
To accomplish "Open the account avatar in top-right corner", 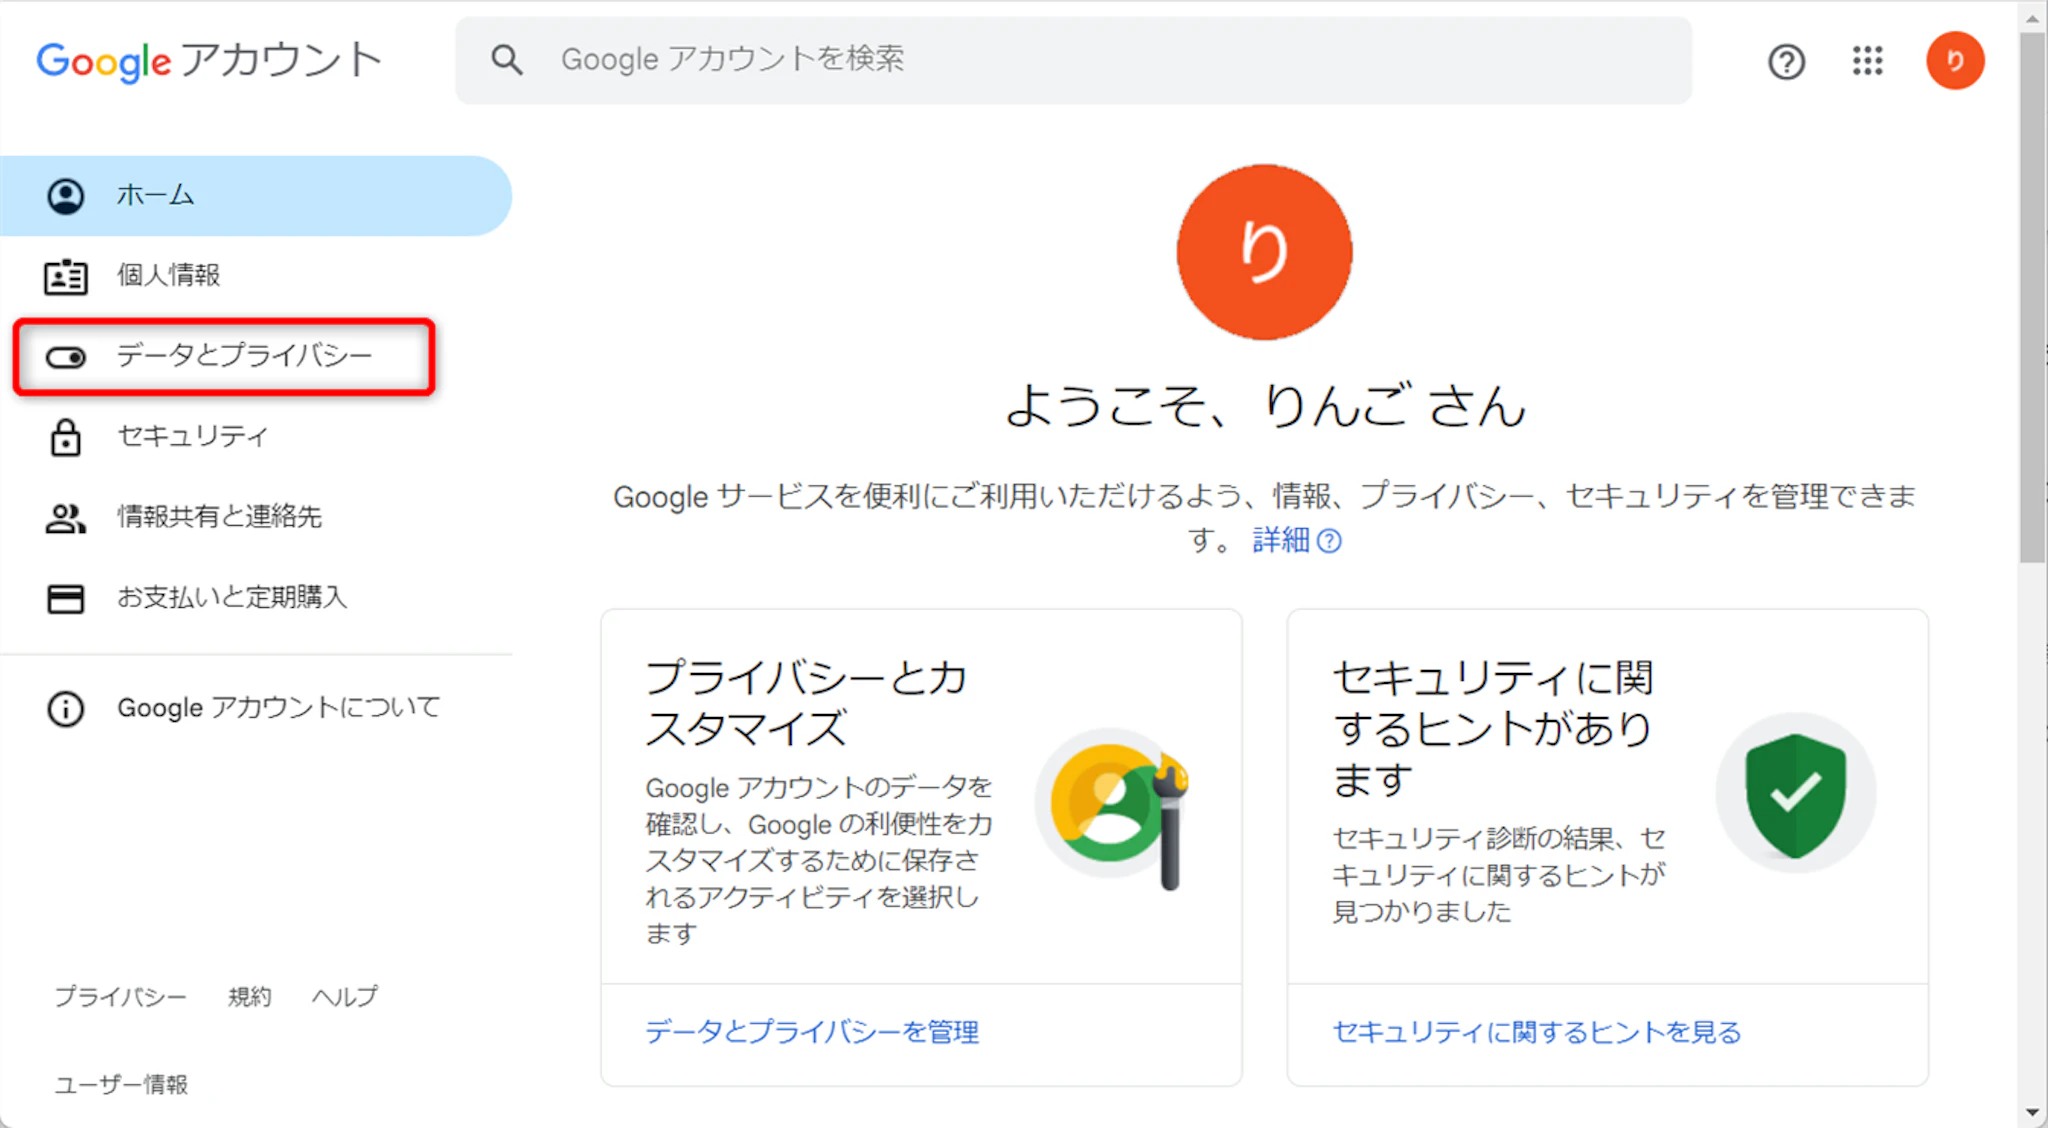I will [1955, 61].
